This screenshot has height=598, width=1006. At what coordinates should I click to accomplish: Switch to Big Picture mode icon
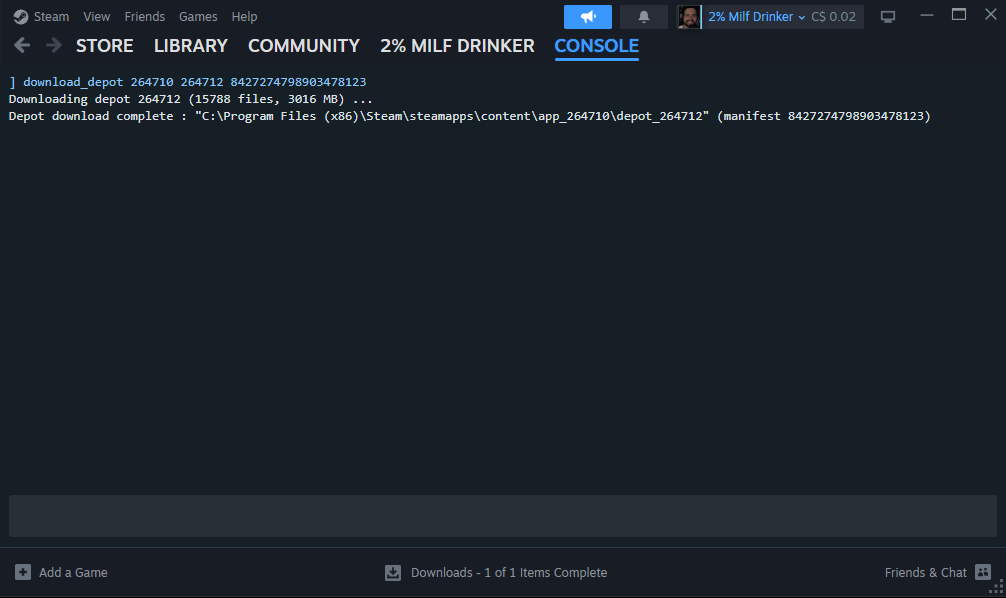tap(887, 17)
